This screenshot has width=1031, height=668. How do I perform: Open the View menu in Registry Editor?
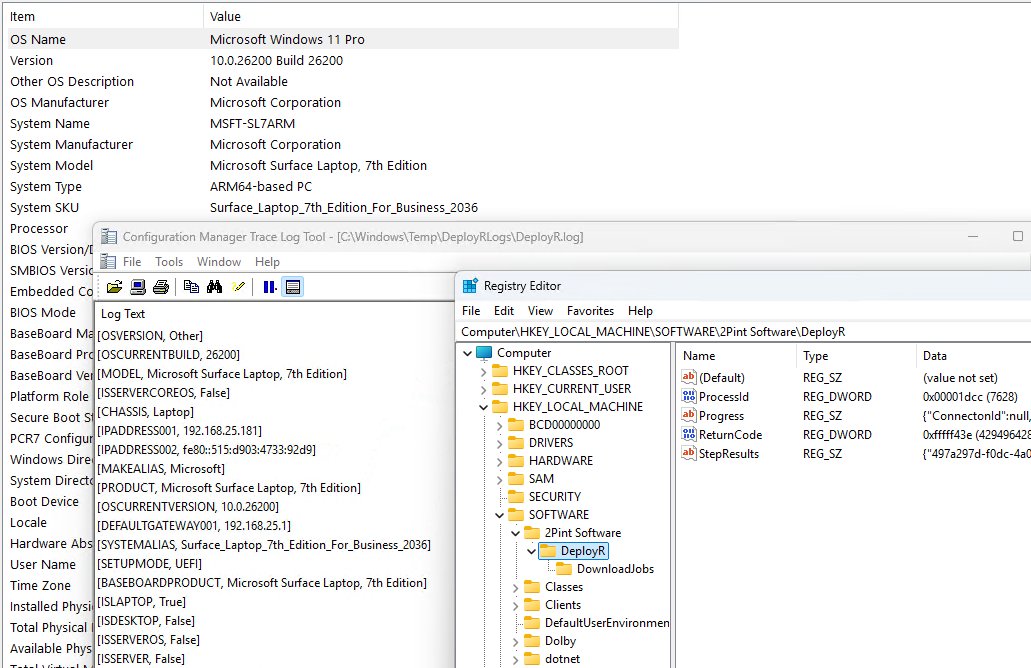(540, 311)
